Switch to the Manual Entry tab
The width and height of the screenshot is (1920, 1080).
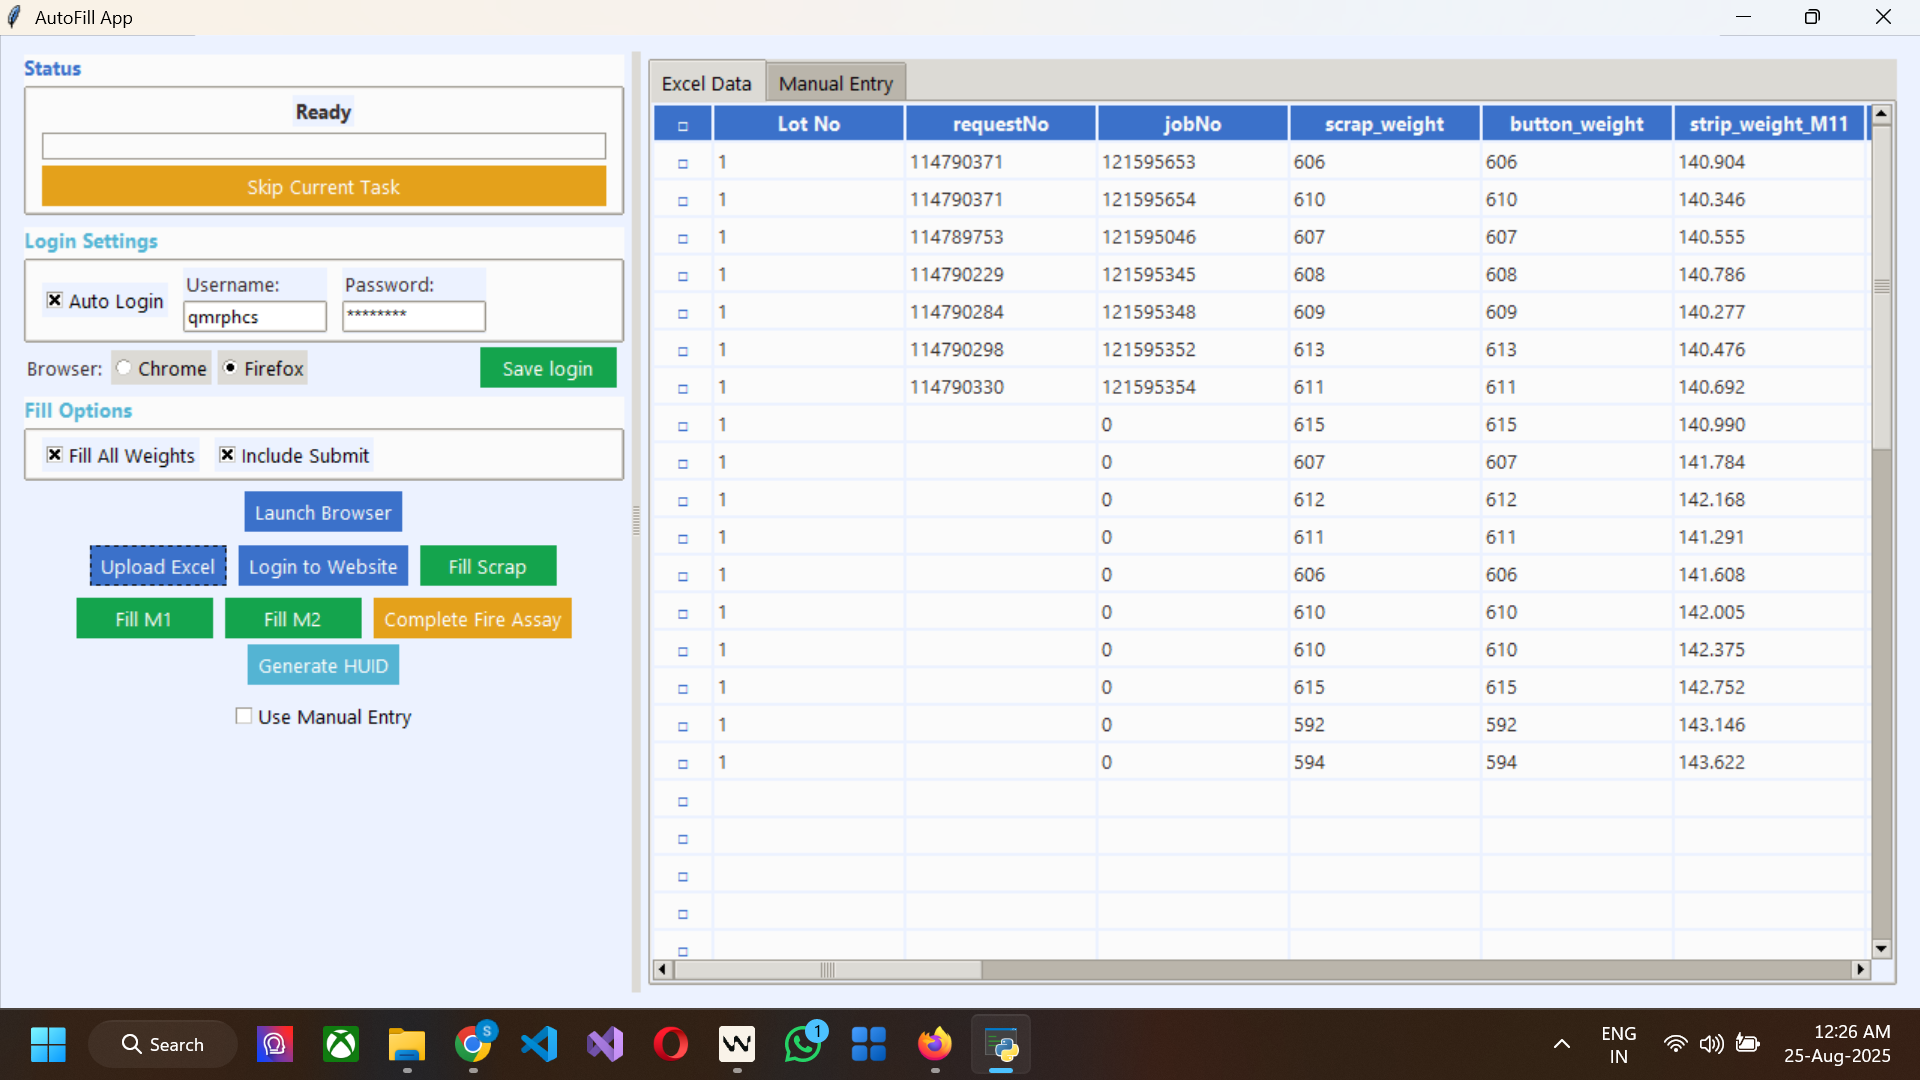point(836,82)
